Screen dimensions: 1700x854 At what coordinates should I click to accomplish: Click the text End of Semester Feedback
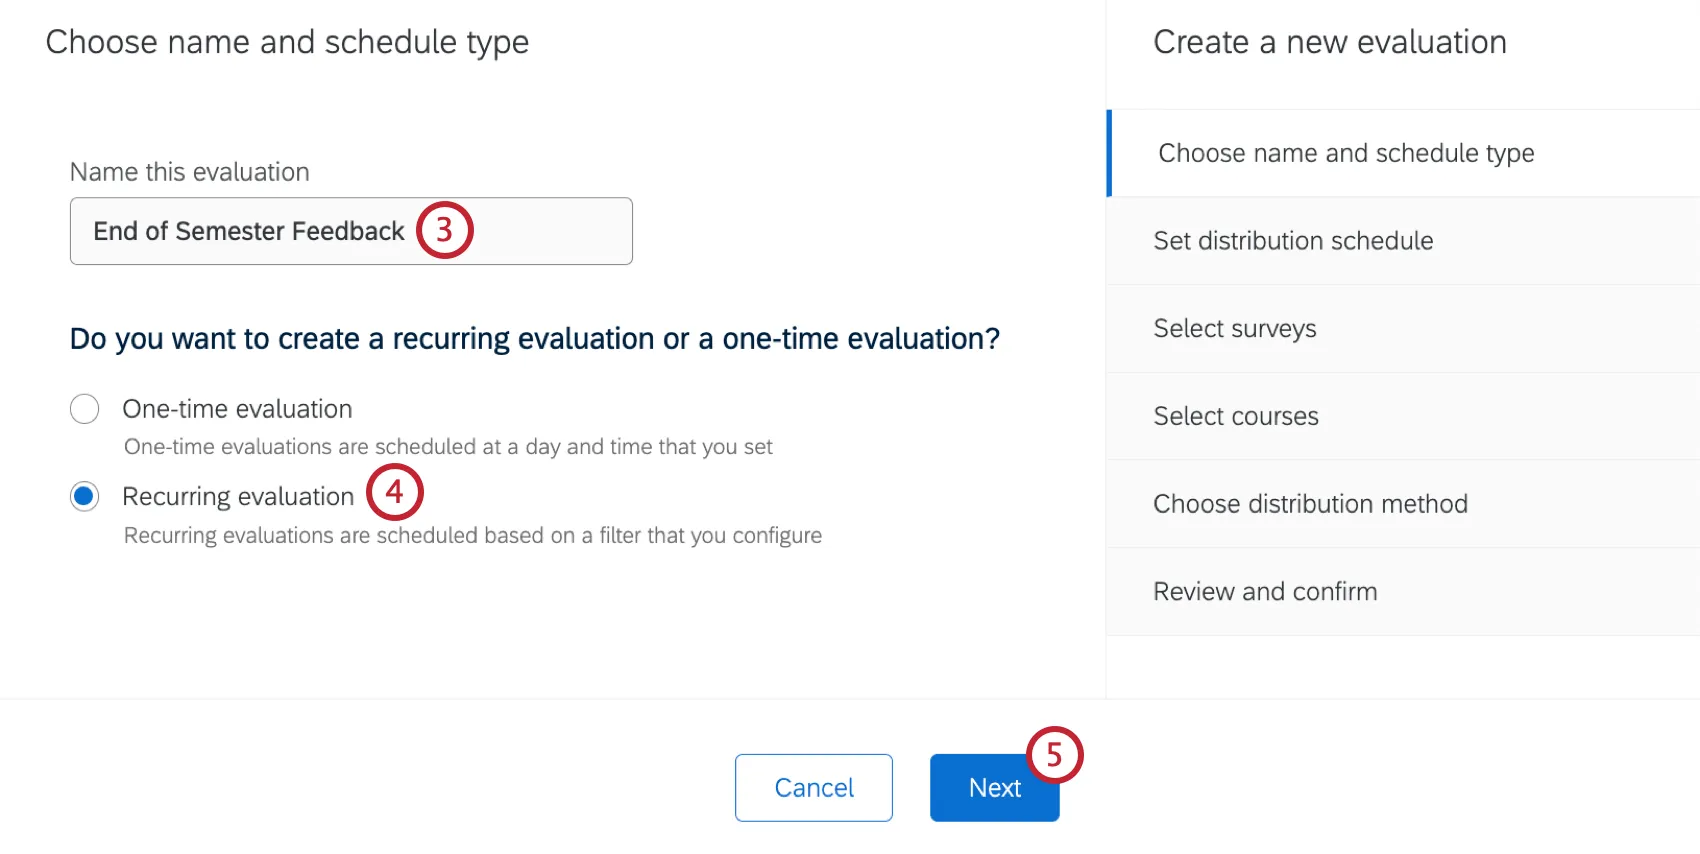(x=247, y=231)
